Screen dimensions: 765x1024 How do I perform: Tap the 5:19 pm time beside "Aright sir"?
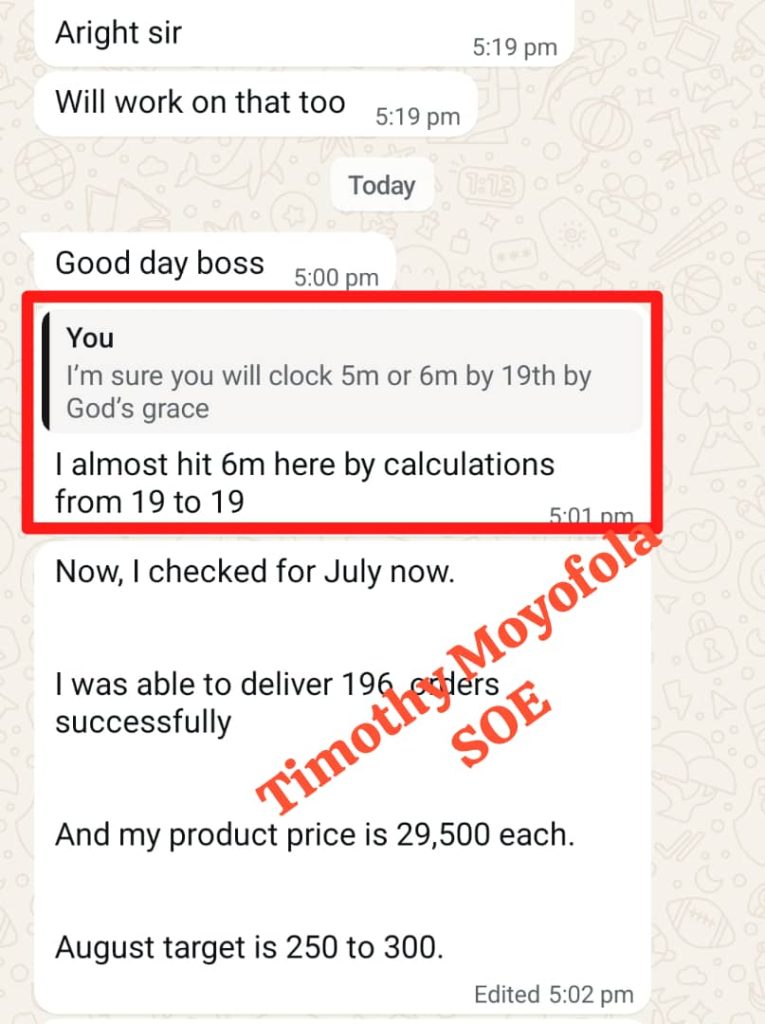(515, 48)
